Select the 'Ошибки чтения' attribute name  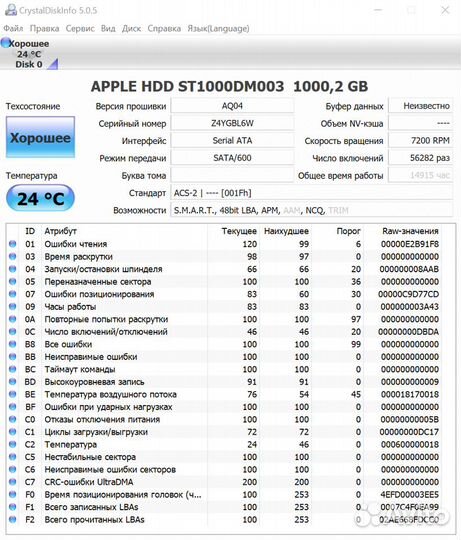coord(76,244)
